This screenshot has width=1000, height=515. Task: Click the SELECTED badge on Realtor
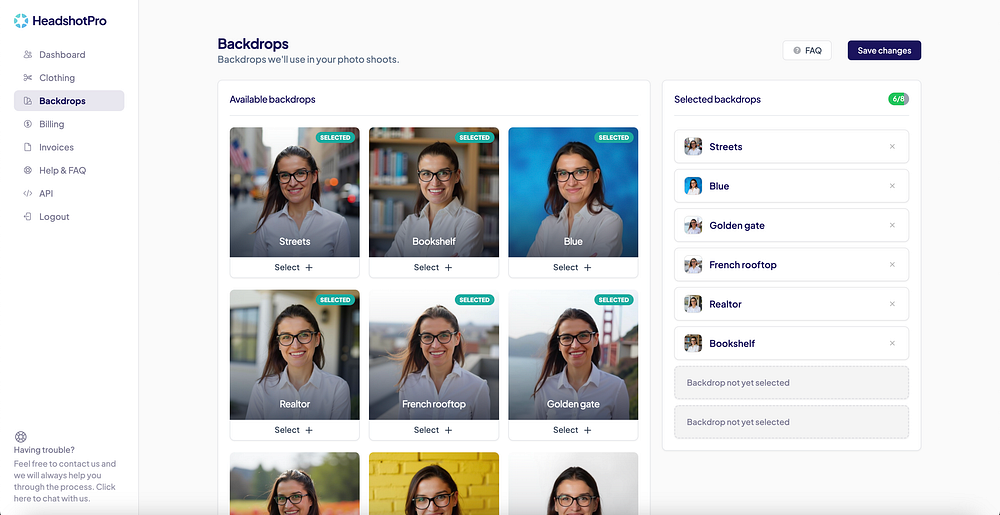pyautogui.click(x=335, y=300)
